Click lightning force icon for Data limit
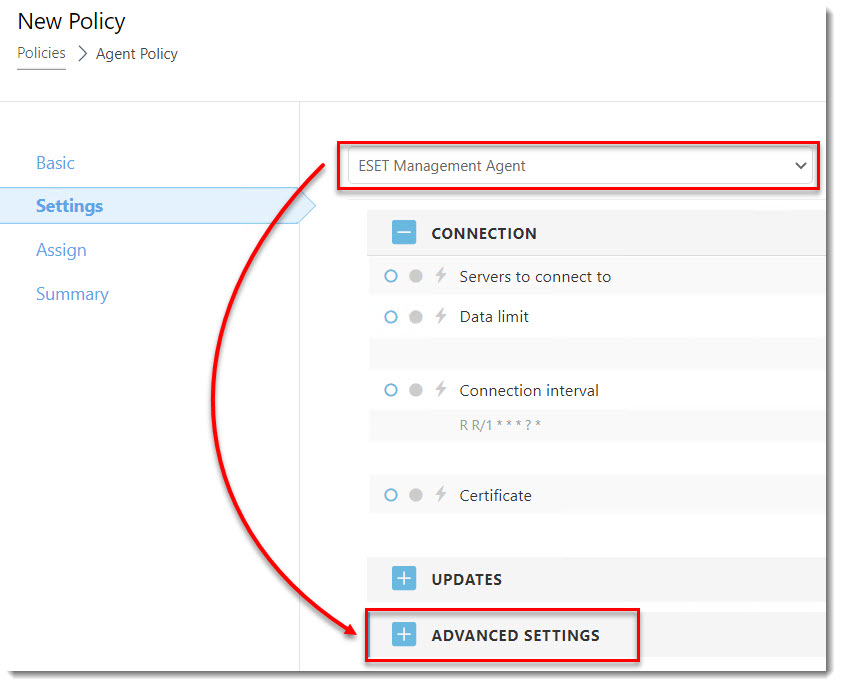Screen dimensions: 841x686 point(441,315)
